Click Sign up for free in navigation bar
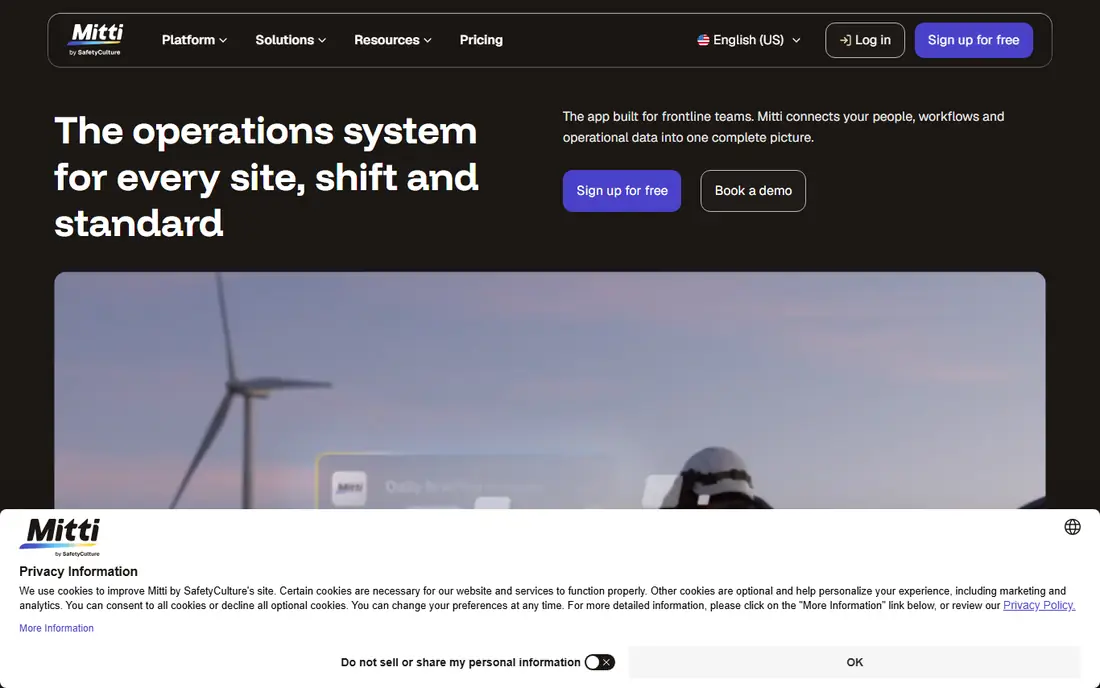Screen dimensions: 1100x688 coord(973,40)
